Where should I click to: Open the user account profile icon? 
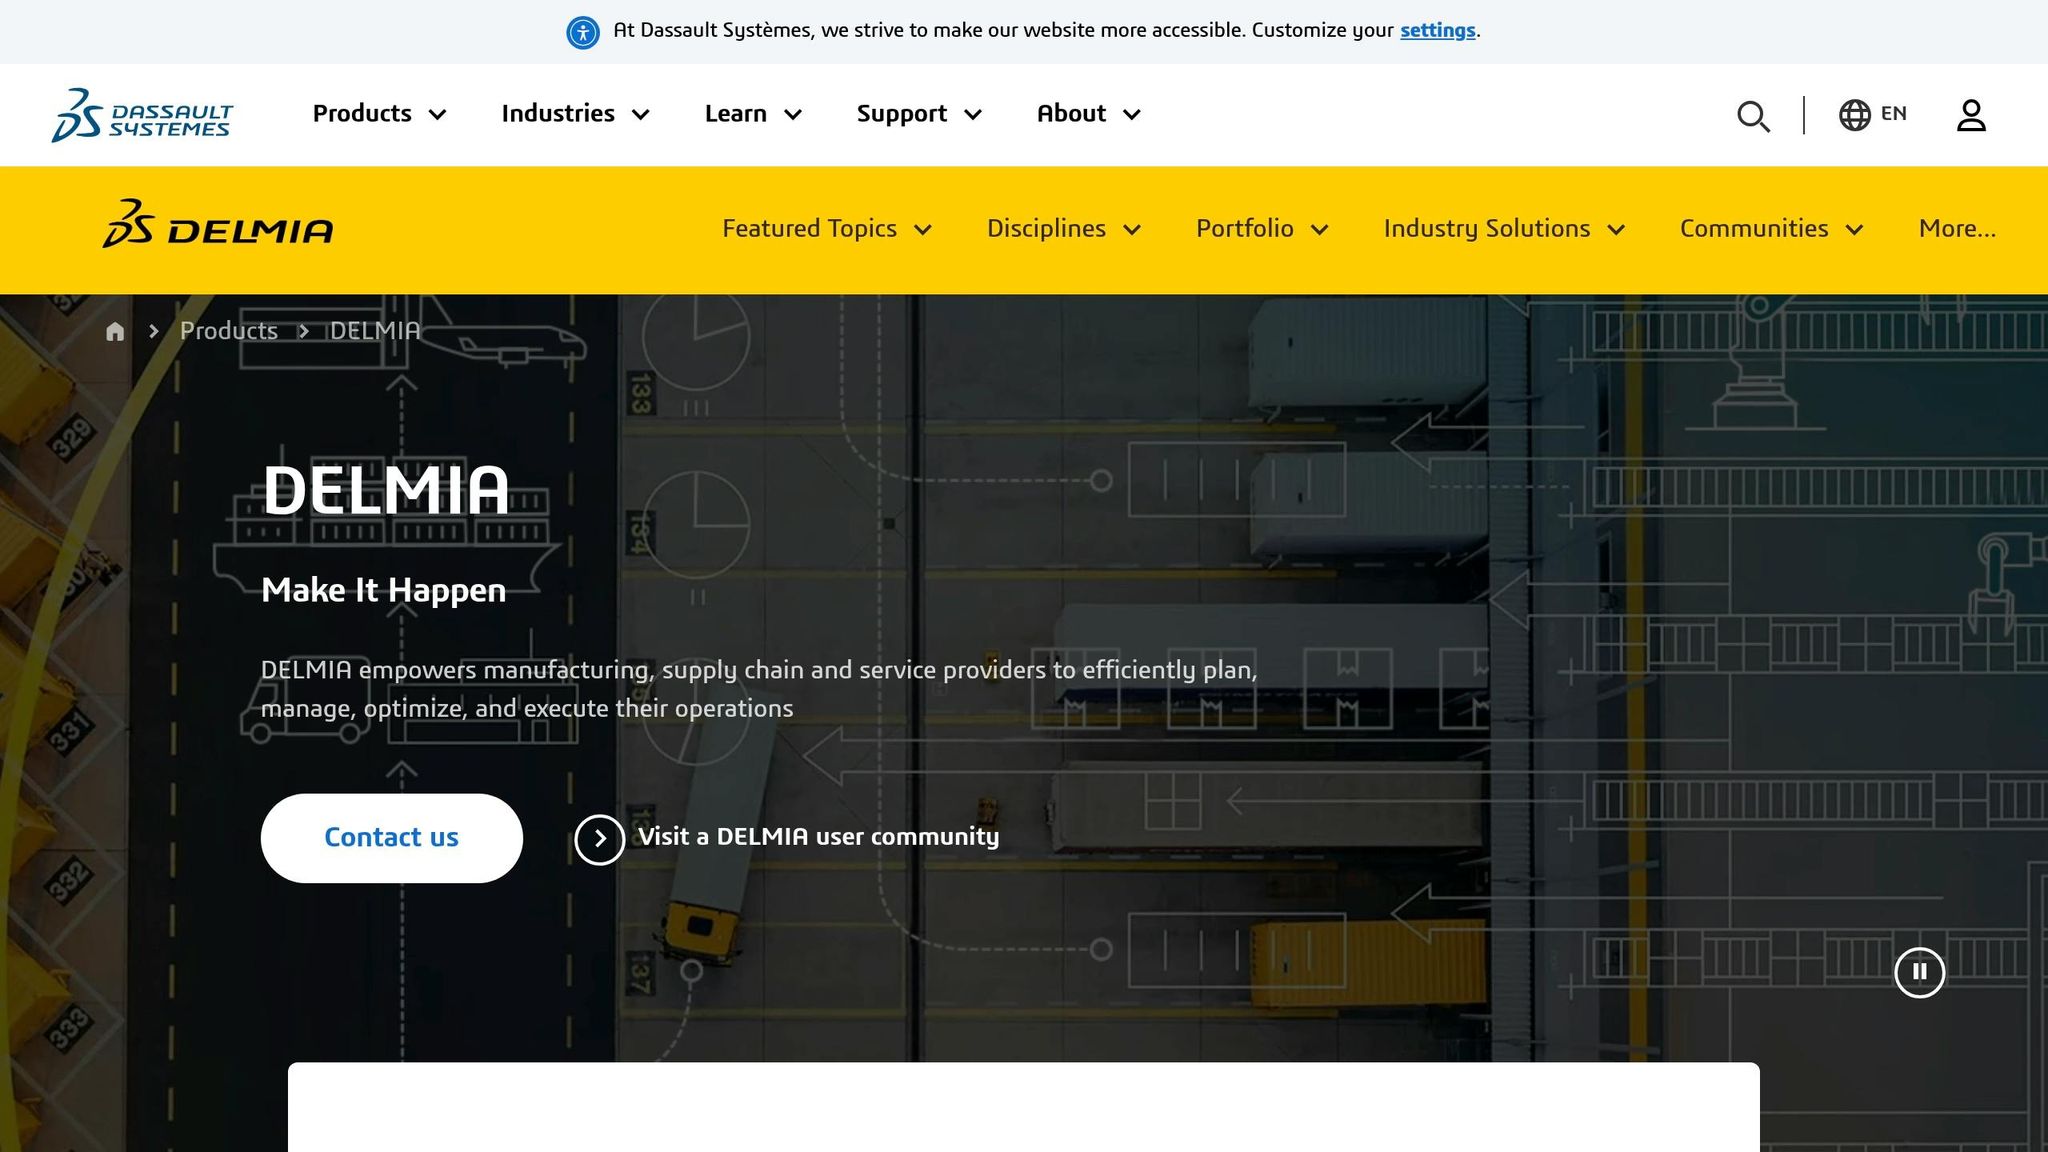tap(1971, 115)
